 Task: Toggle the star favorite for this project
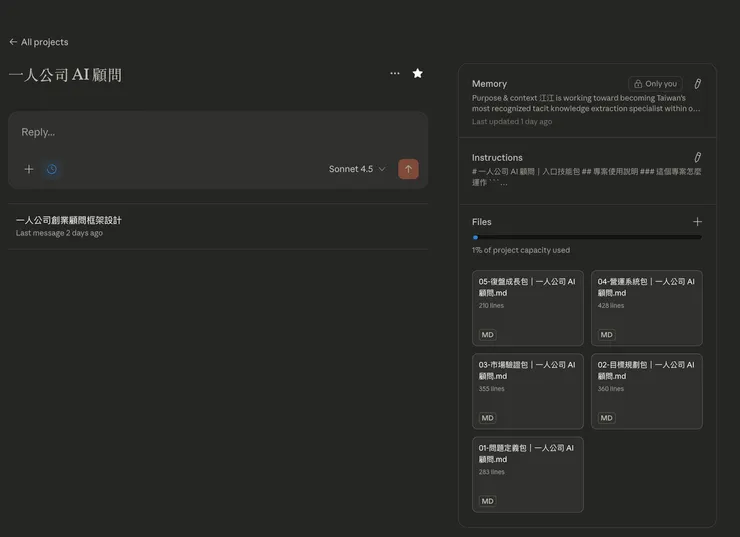418,73
